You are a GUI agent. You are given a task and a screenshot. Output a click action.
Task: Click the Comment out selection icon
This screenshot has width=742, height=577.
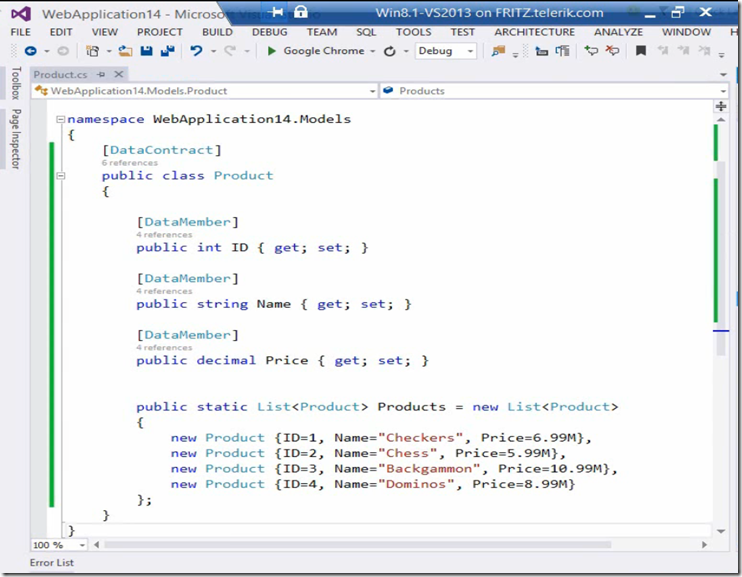click(592, 51)
